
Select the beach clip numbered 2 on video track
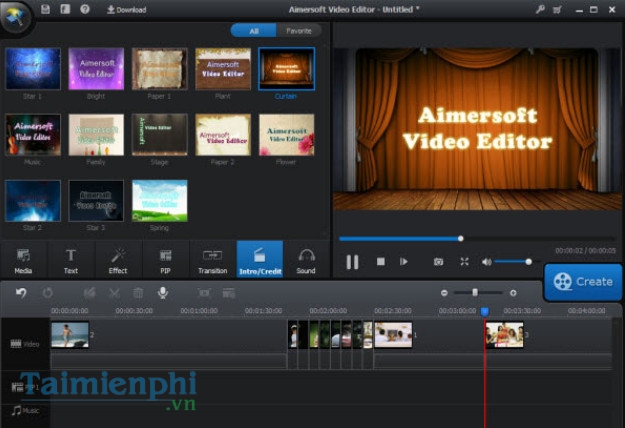coord(70,335)
